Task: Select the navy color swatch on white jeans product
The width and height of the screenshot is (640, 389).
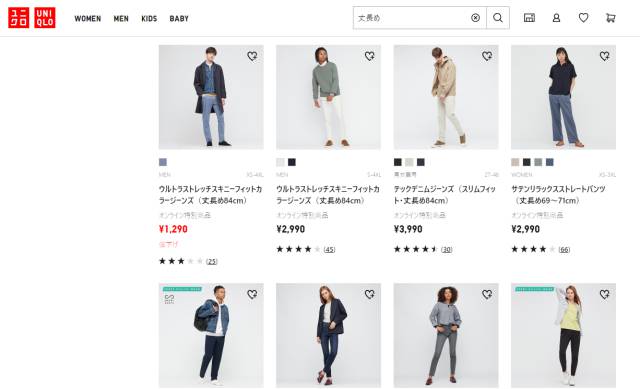Action: pyautogui.click(x=292, y=162)
